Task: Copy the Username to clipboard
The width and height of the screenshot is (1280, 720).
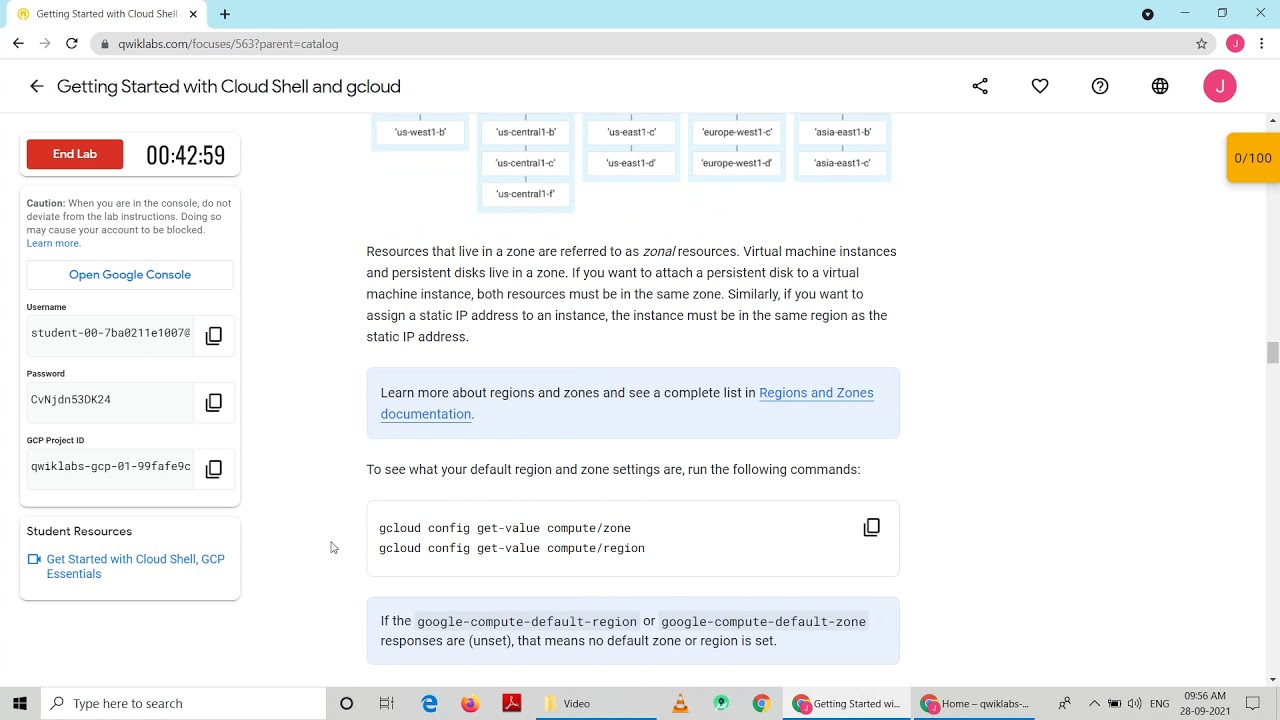Action: 213,336
